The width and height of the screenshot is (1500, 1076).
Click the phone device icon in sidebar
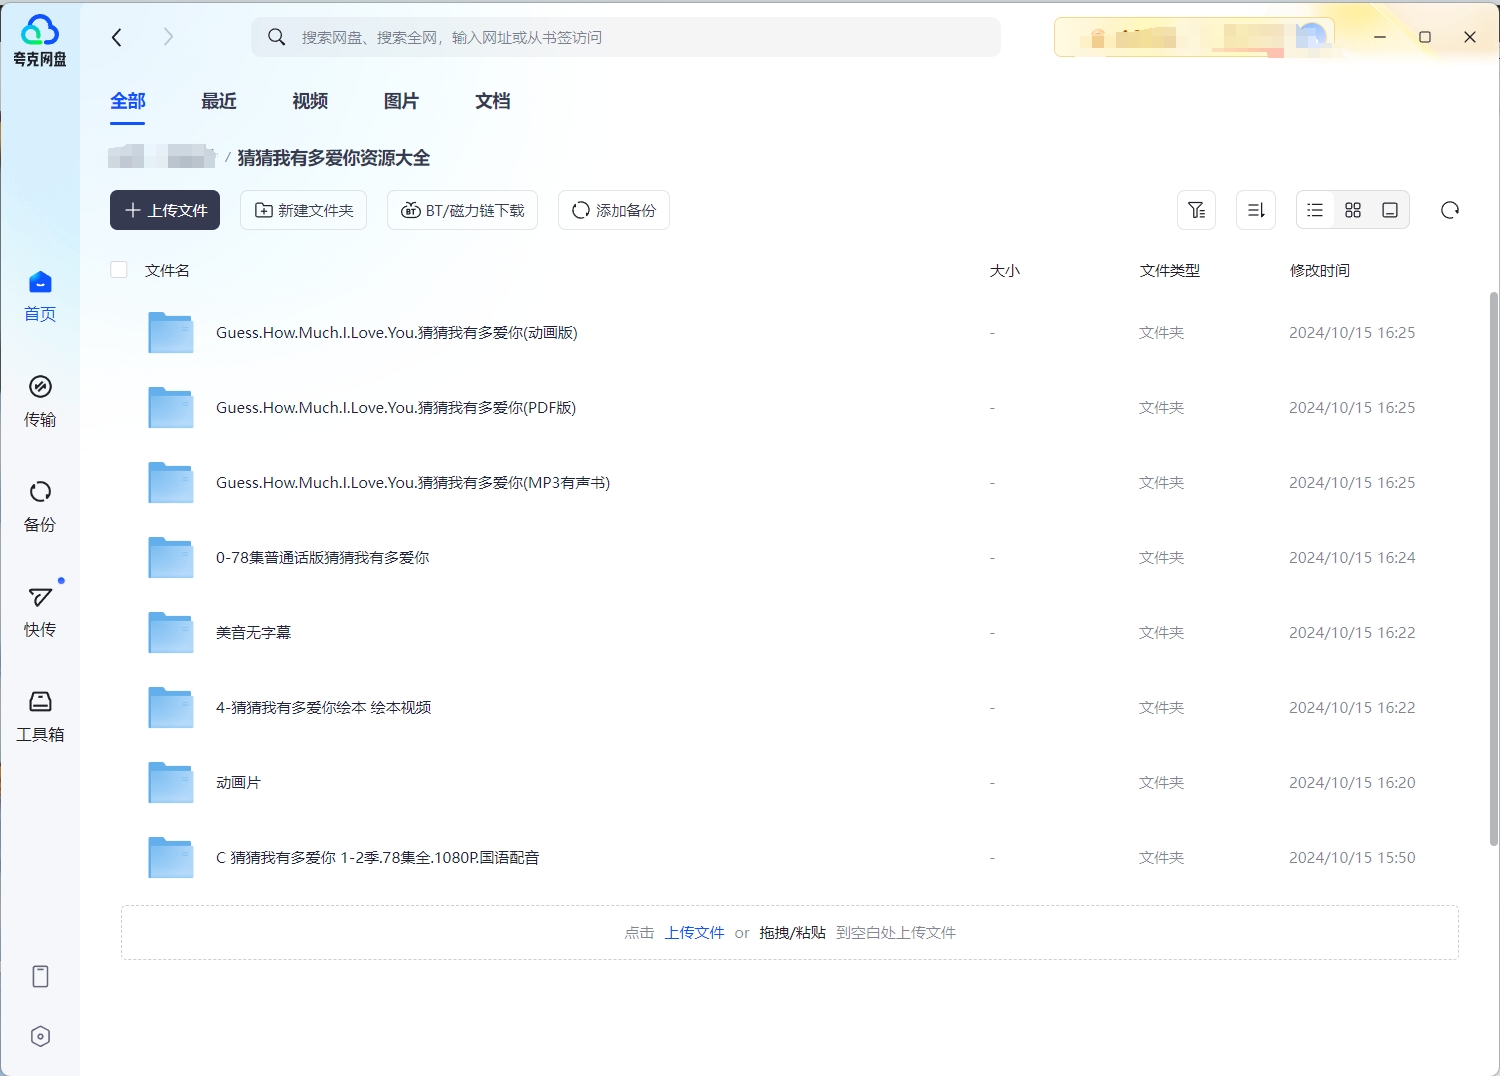coord(40,976)
